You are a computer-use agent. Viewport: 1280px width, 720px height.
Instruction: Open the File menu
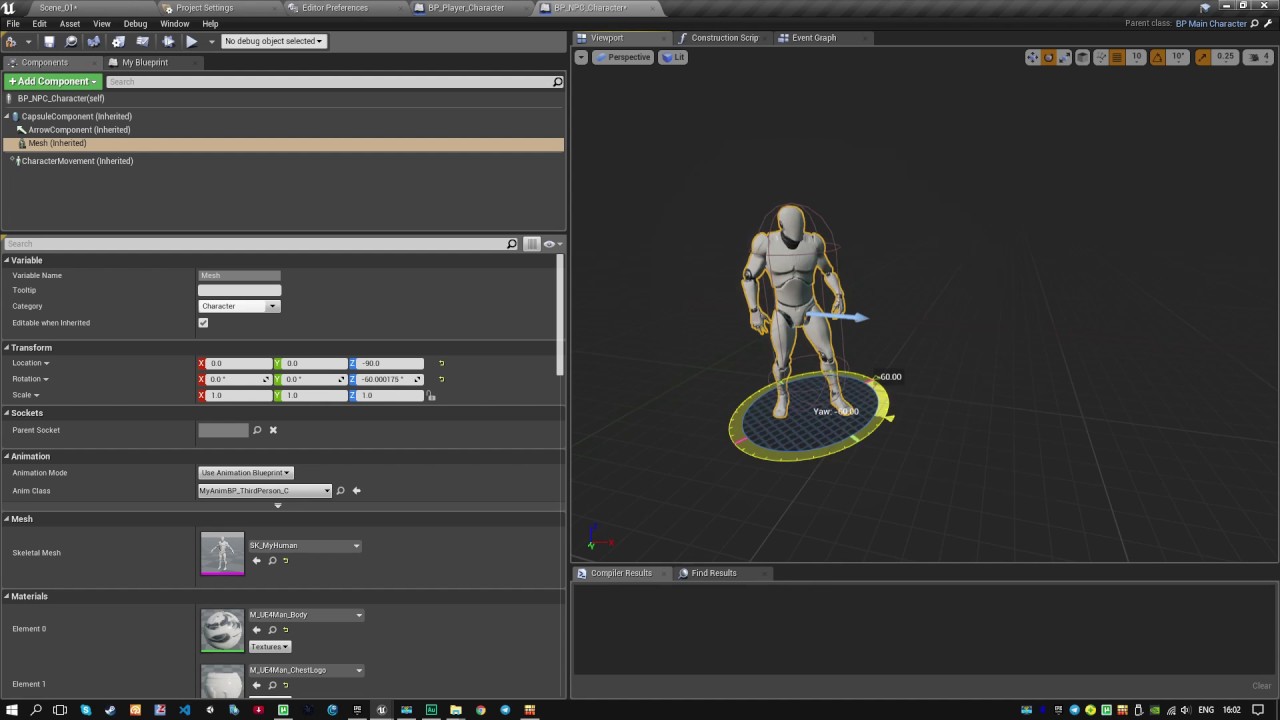tap(13, 24)
